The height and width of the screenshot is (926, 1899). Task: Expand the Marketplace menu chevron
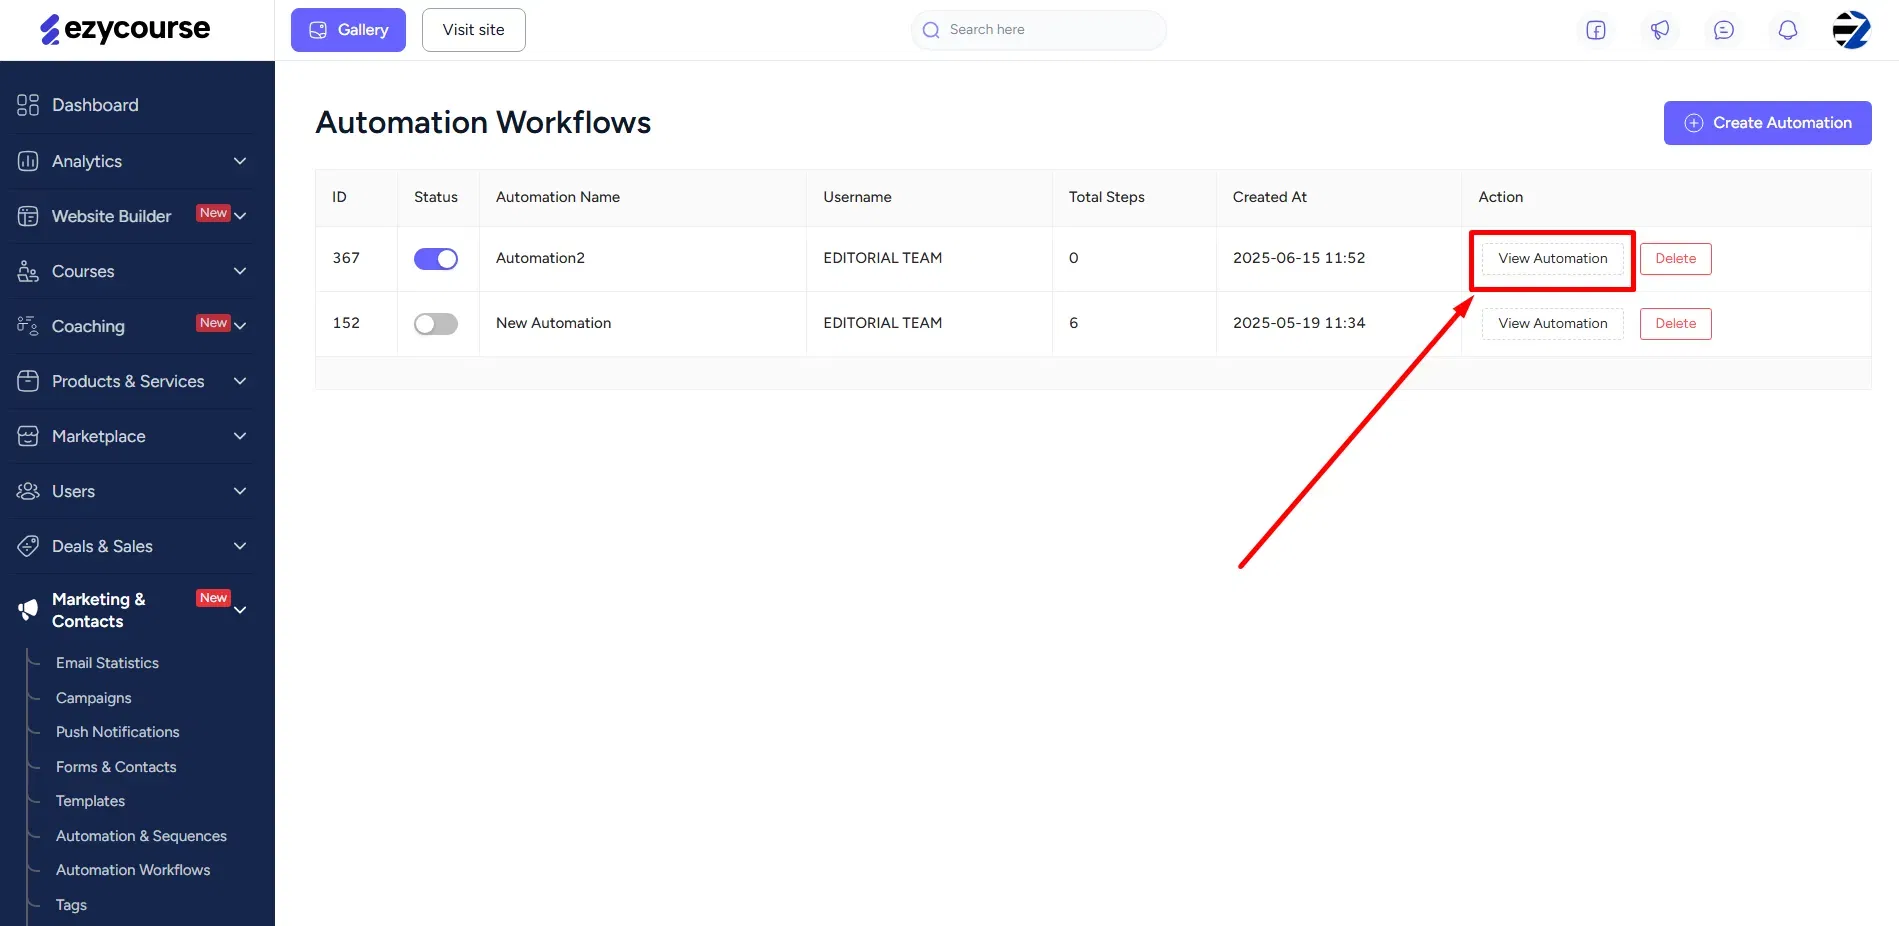coord(240,436)
